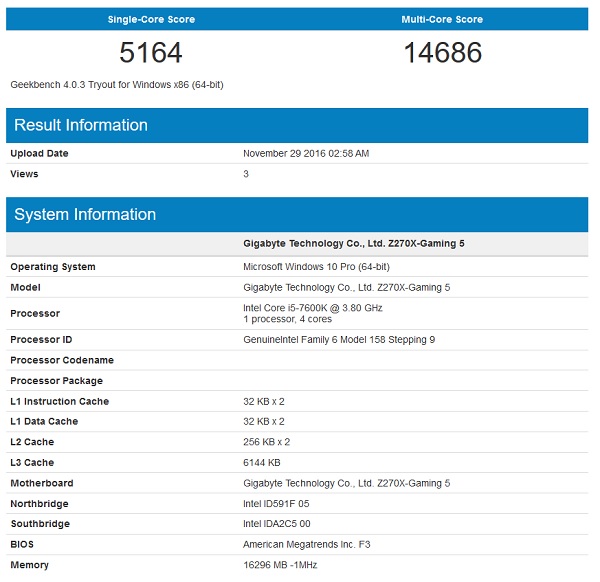Select American Megatrends Inc. F3 value
This screenshot has height=582, width=600.
pyautogui.click(x=307, y=545)
